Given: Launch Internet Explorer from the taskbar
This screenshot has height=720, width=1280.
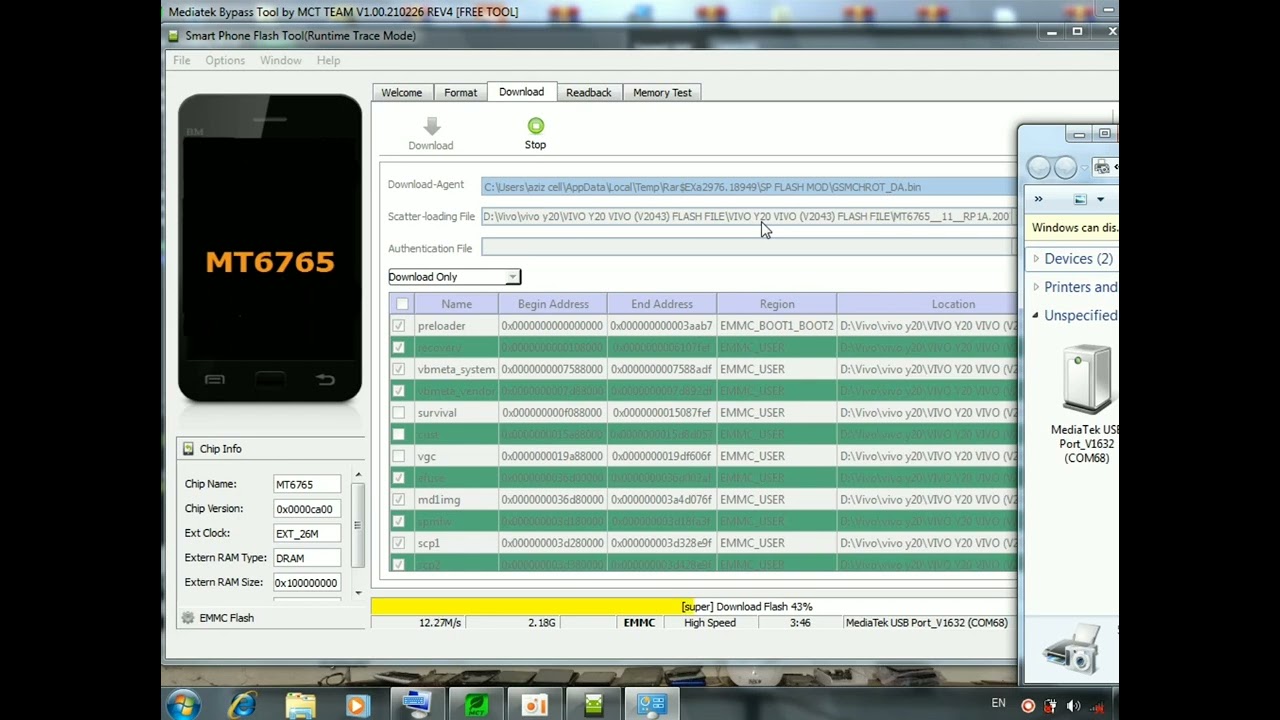Looking at the screenshot, I should click(242, 705).
